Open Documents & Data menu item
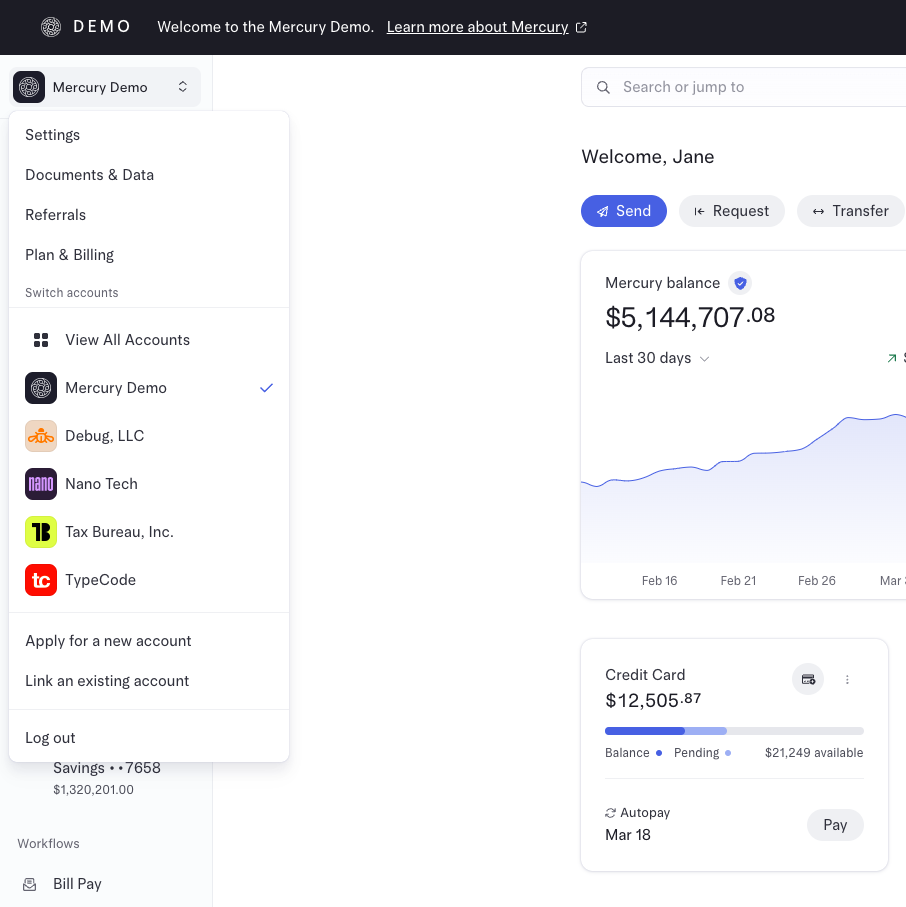The height and width of the screenshot is (907, 906). click(149, 175)
